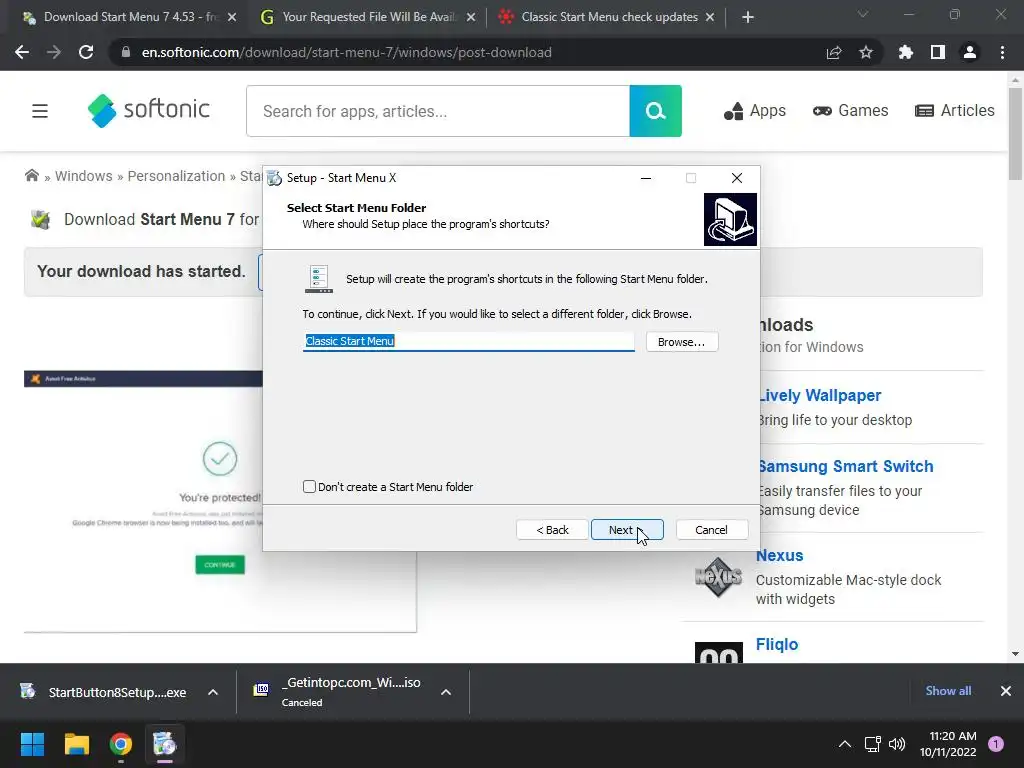Open the Games section
Screen dimensions: 1024x768
pyautogui.click(x=850, y=110)
